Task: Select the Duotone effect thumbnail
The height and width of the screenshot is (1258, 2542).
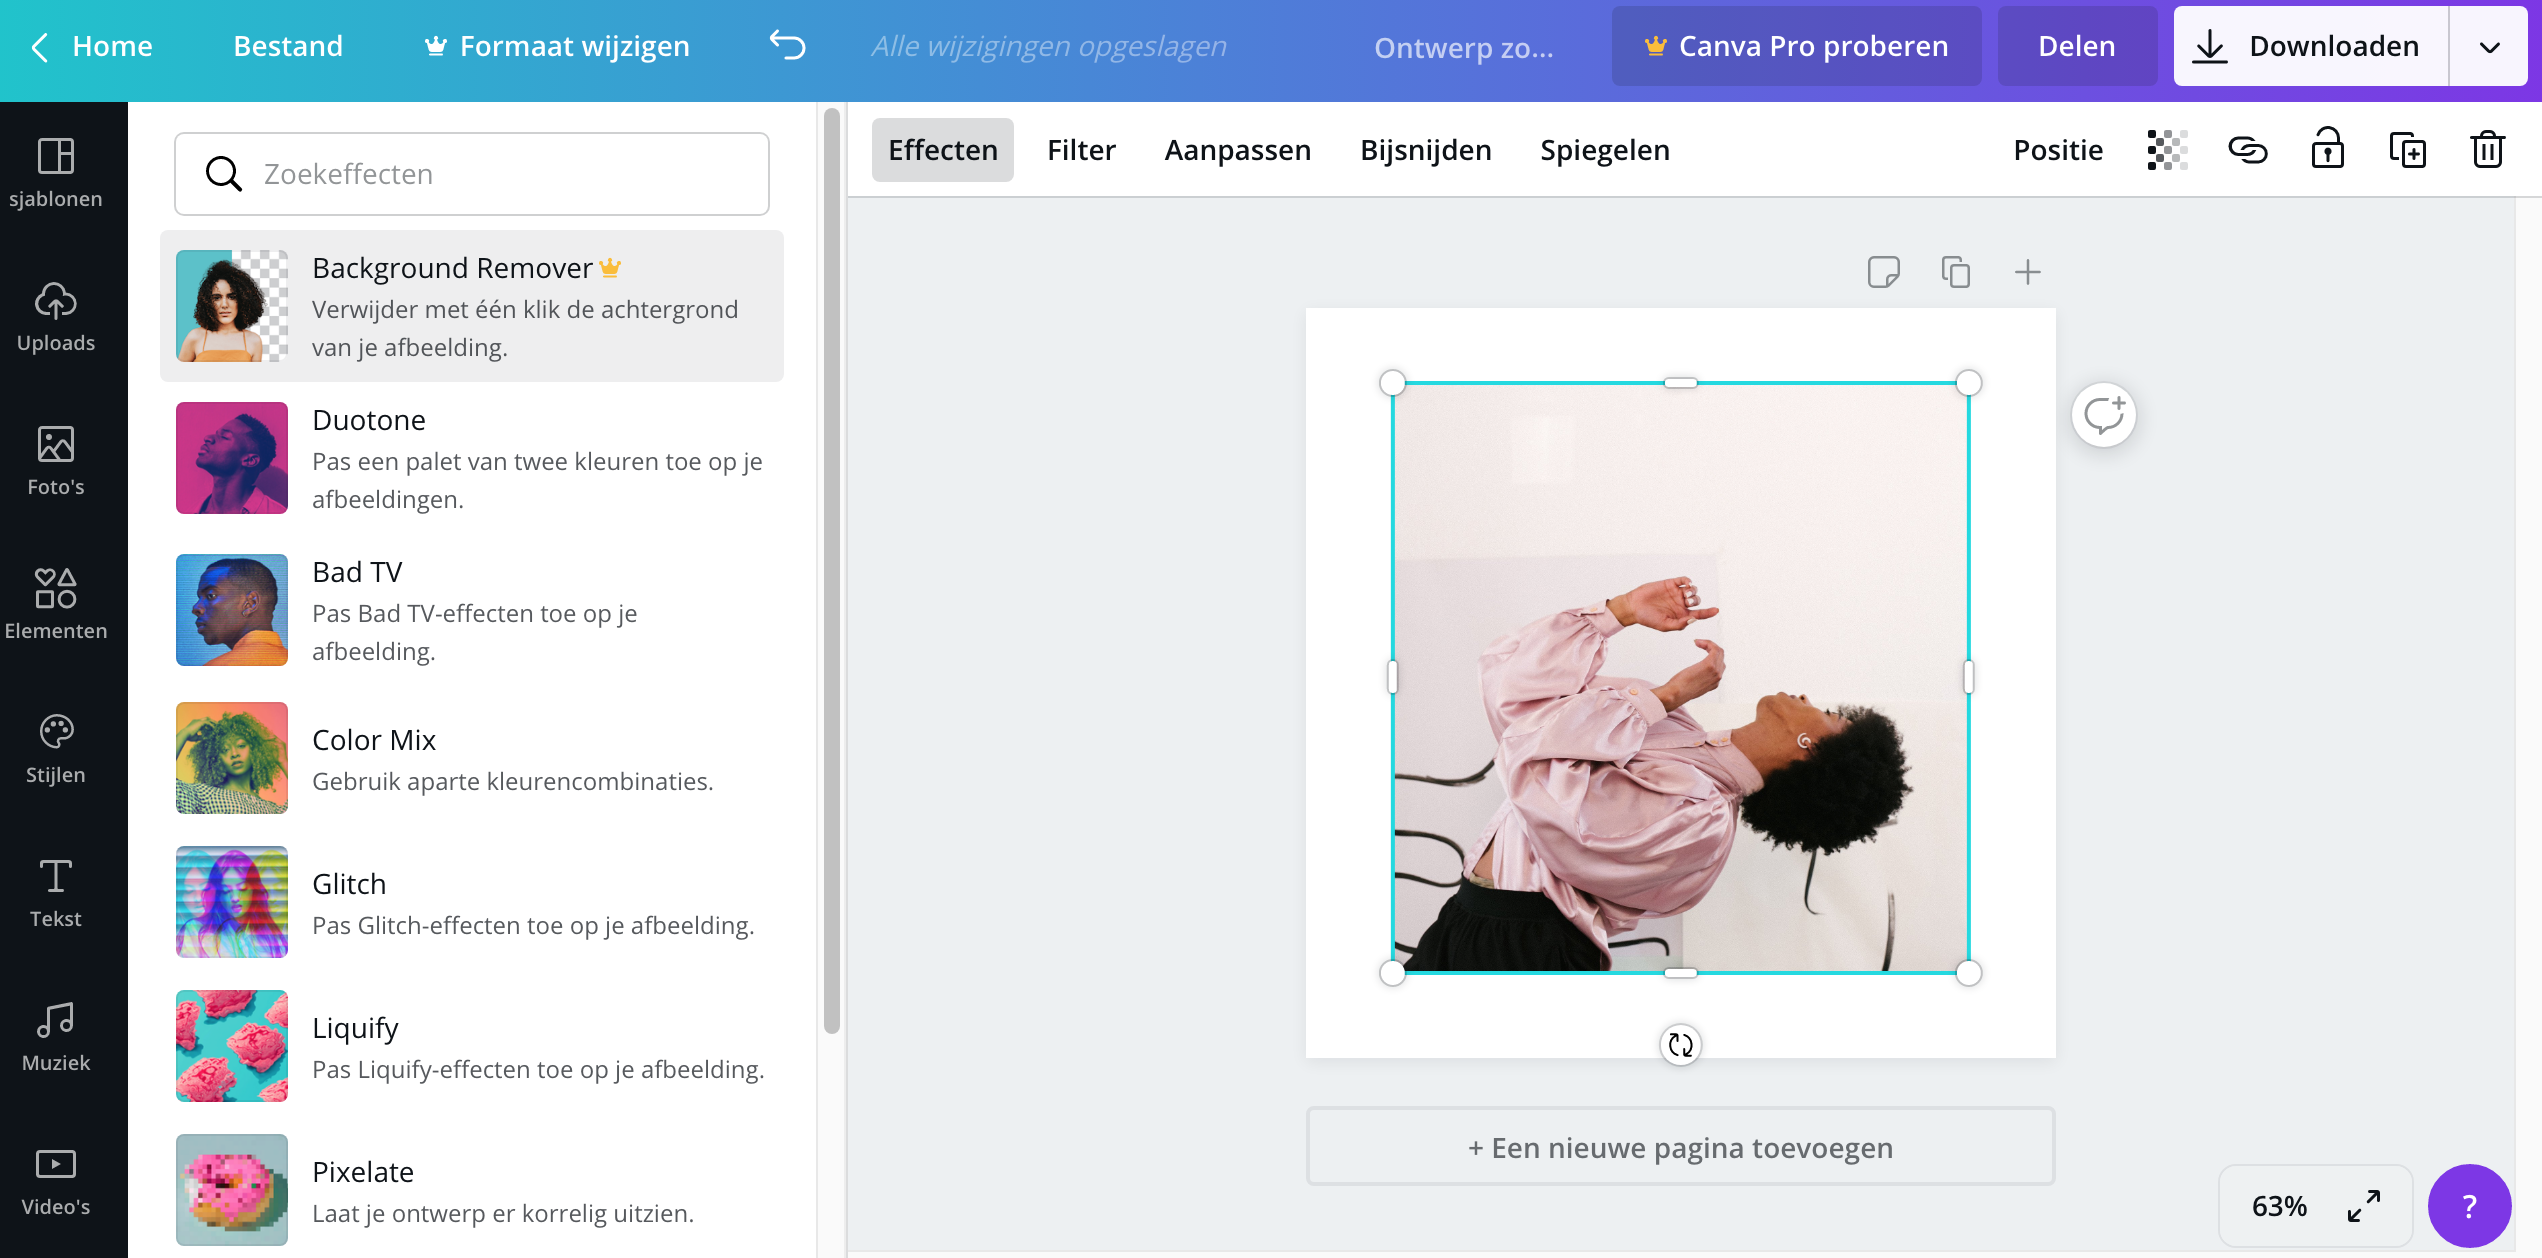Action: [232, 458]
